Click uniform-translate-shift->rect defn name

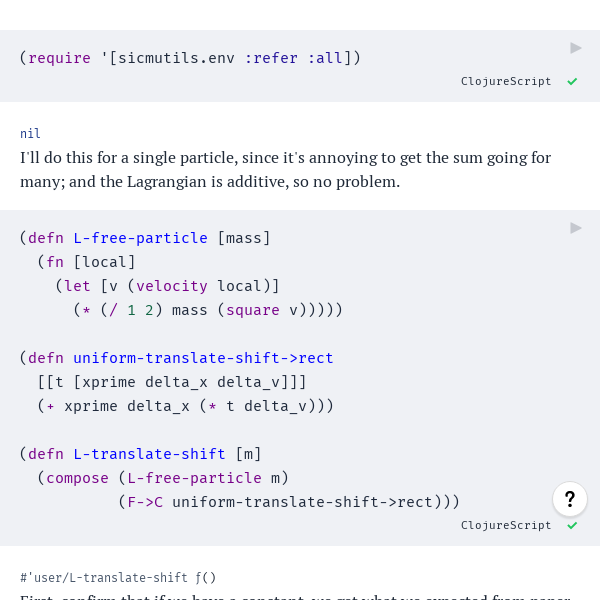[203, 358]
